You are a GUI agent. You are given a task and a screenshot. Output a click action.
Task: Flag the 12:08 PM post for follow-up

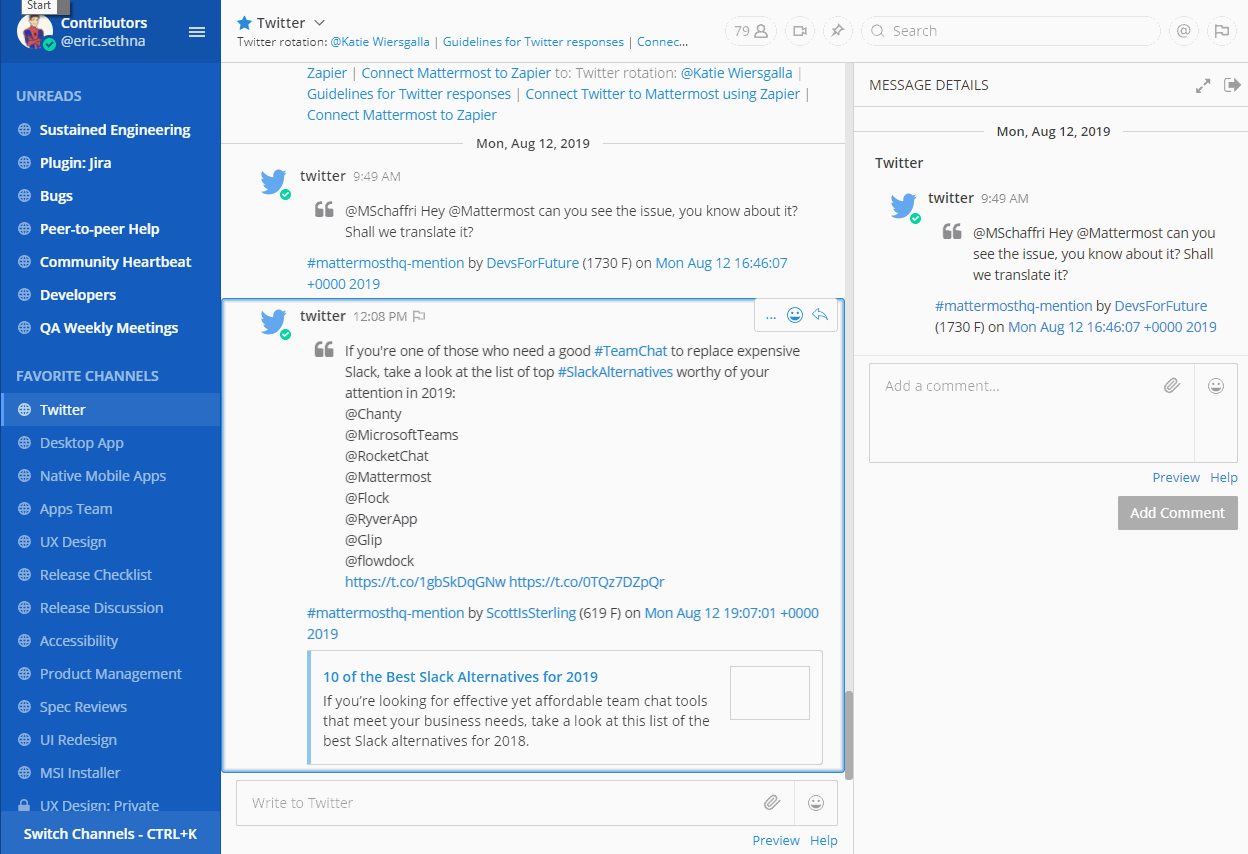coord(419,316)
